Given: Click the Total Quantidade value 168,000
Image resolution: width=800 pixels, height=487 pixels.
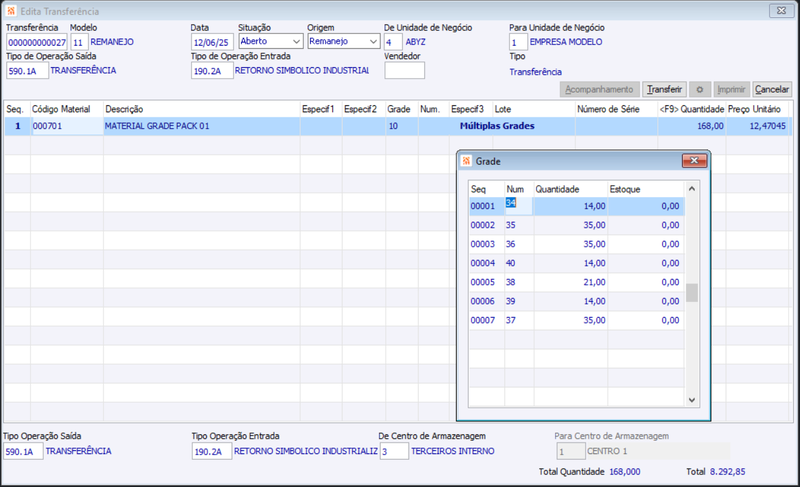Looking at the screenshot, I should 625,472.
